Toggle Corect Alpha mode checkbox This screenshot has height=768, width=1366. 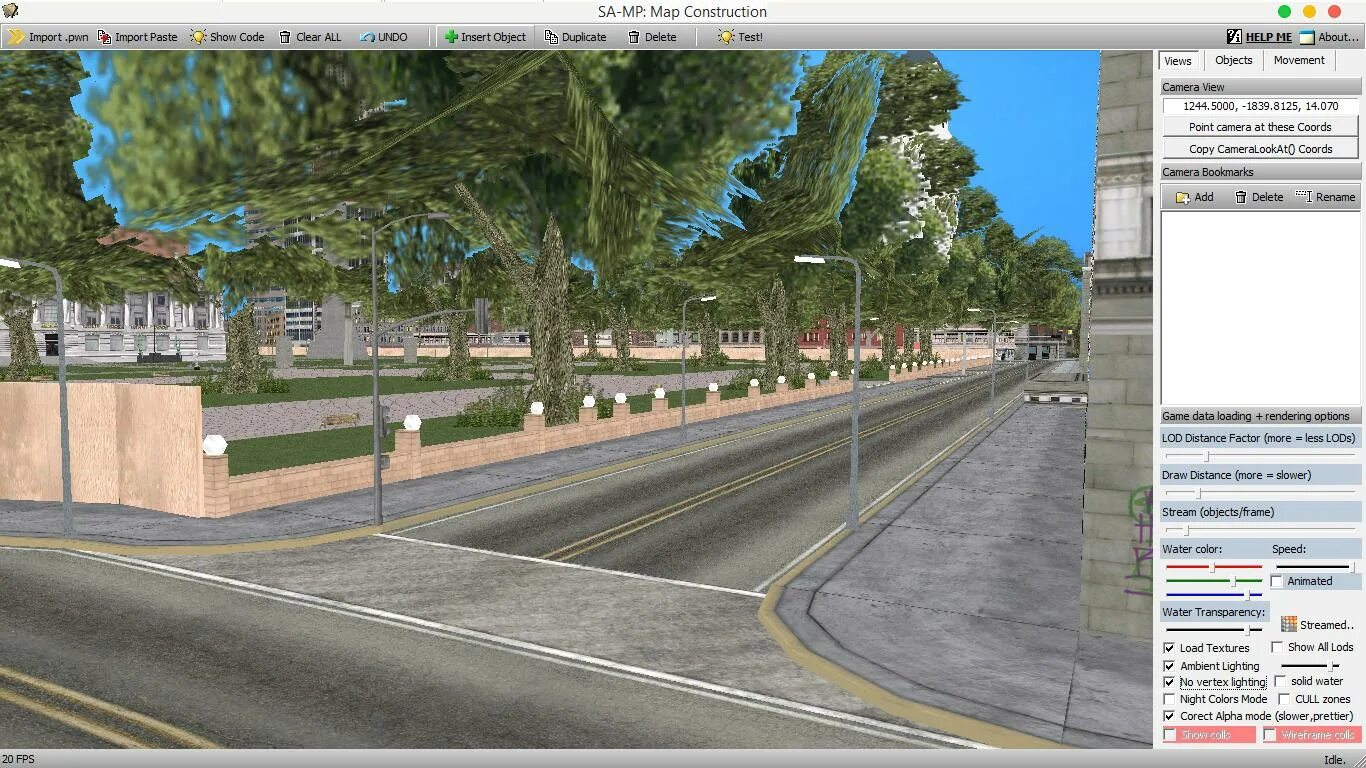(1169, 716)
